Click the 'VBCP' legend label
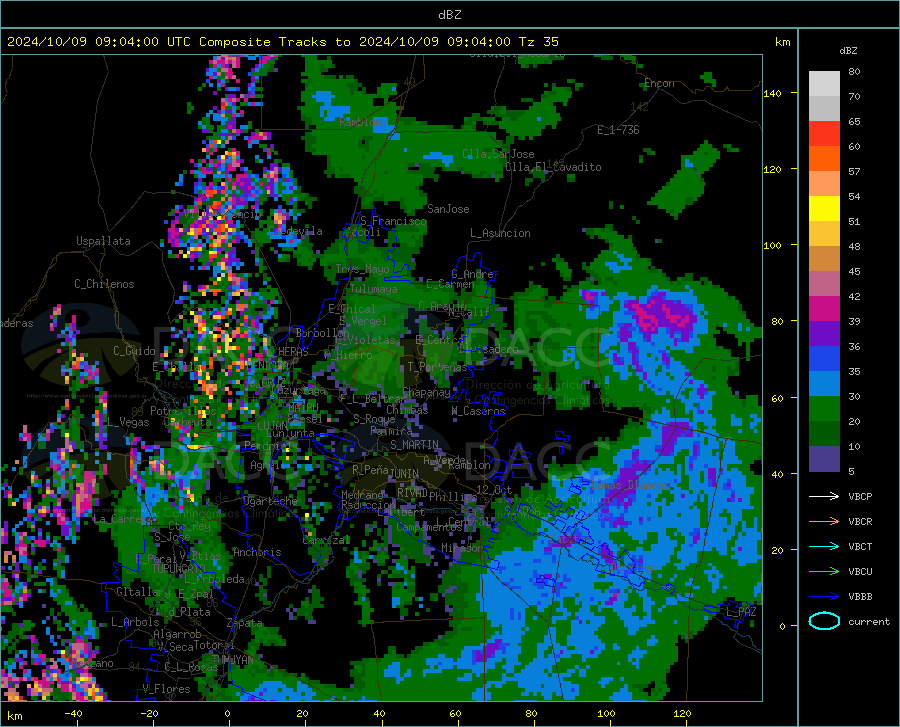This screenshot has height=727, width=900. [x=860, y=496]
